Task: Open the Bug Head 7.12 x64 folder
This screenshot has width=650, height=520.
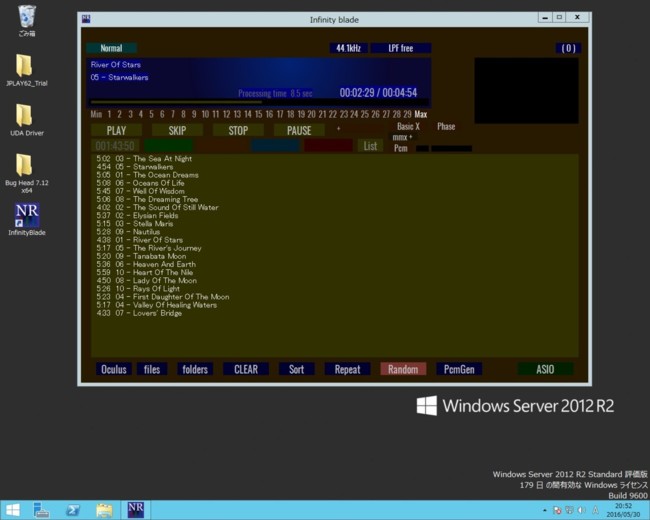Action: (27, 173)
